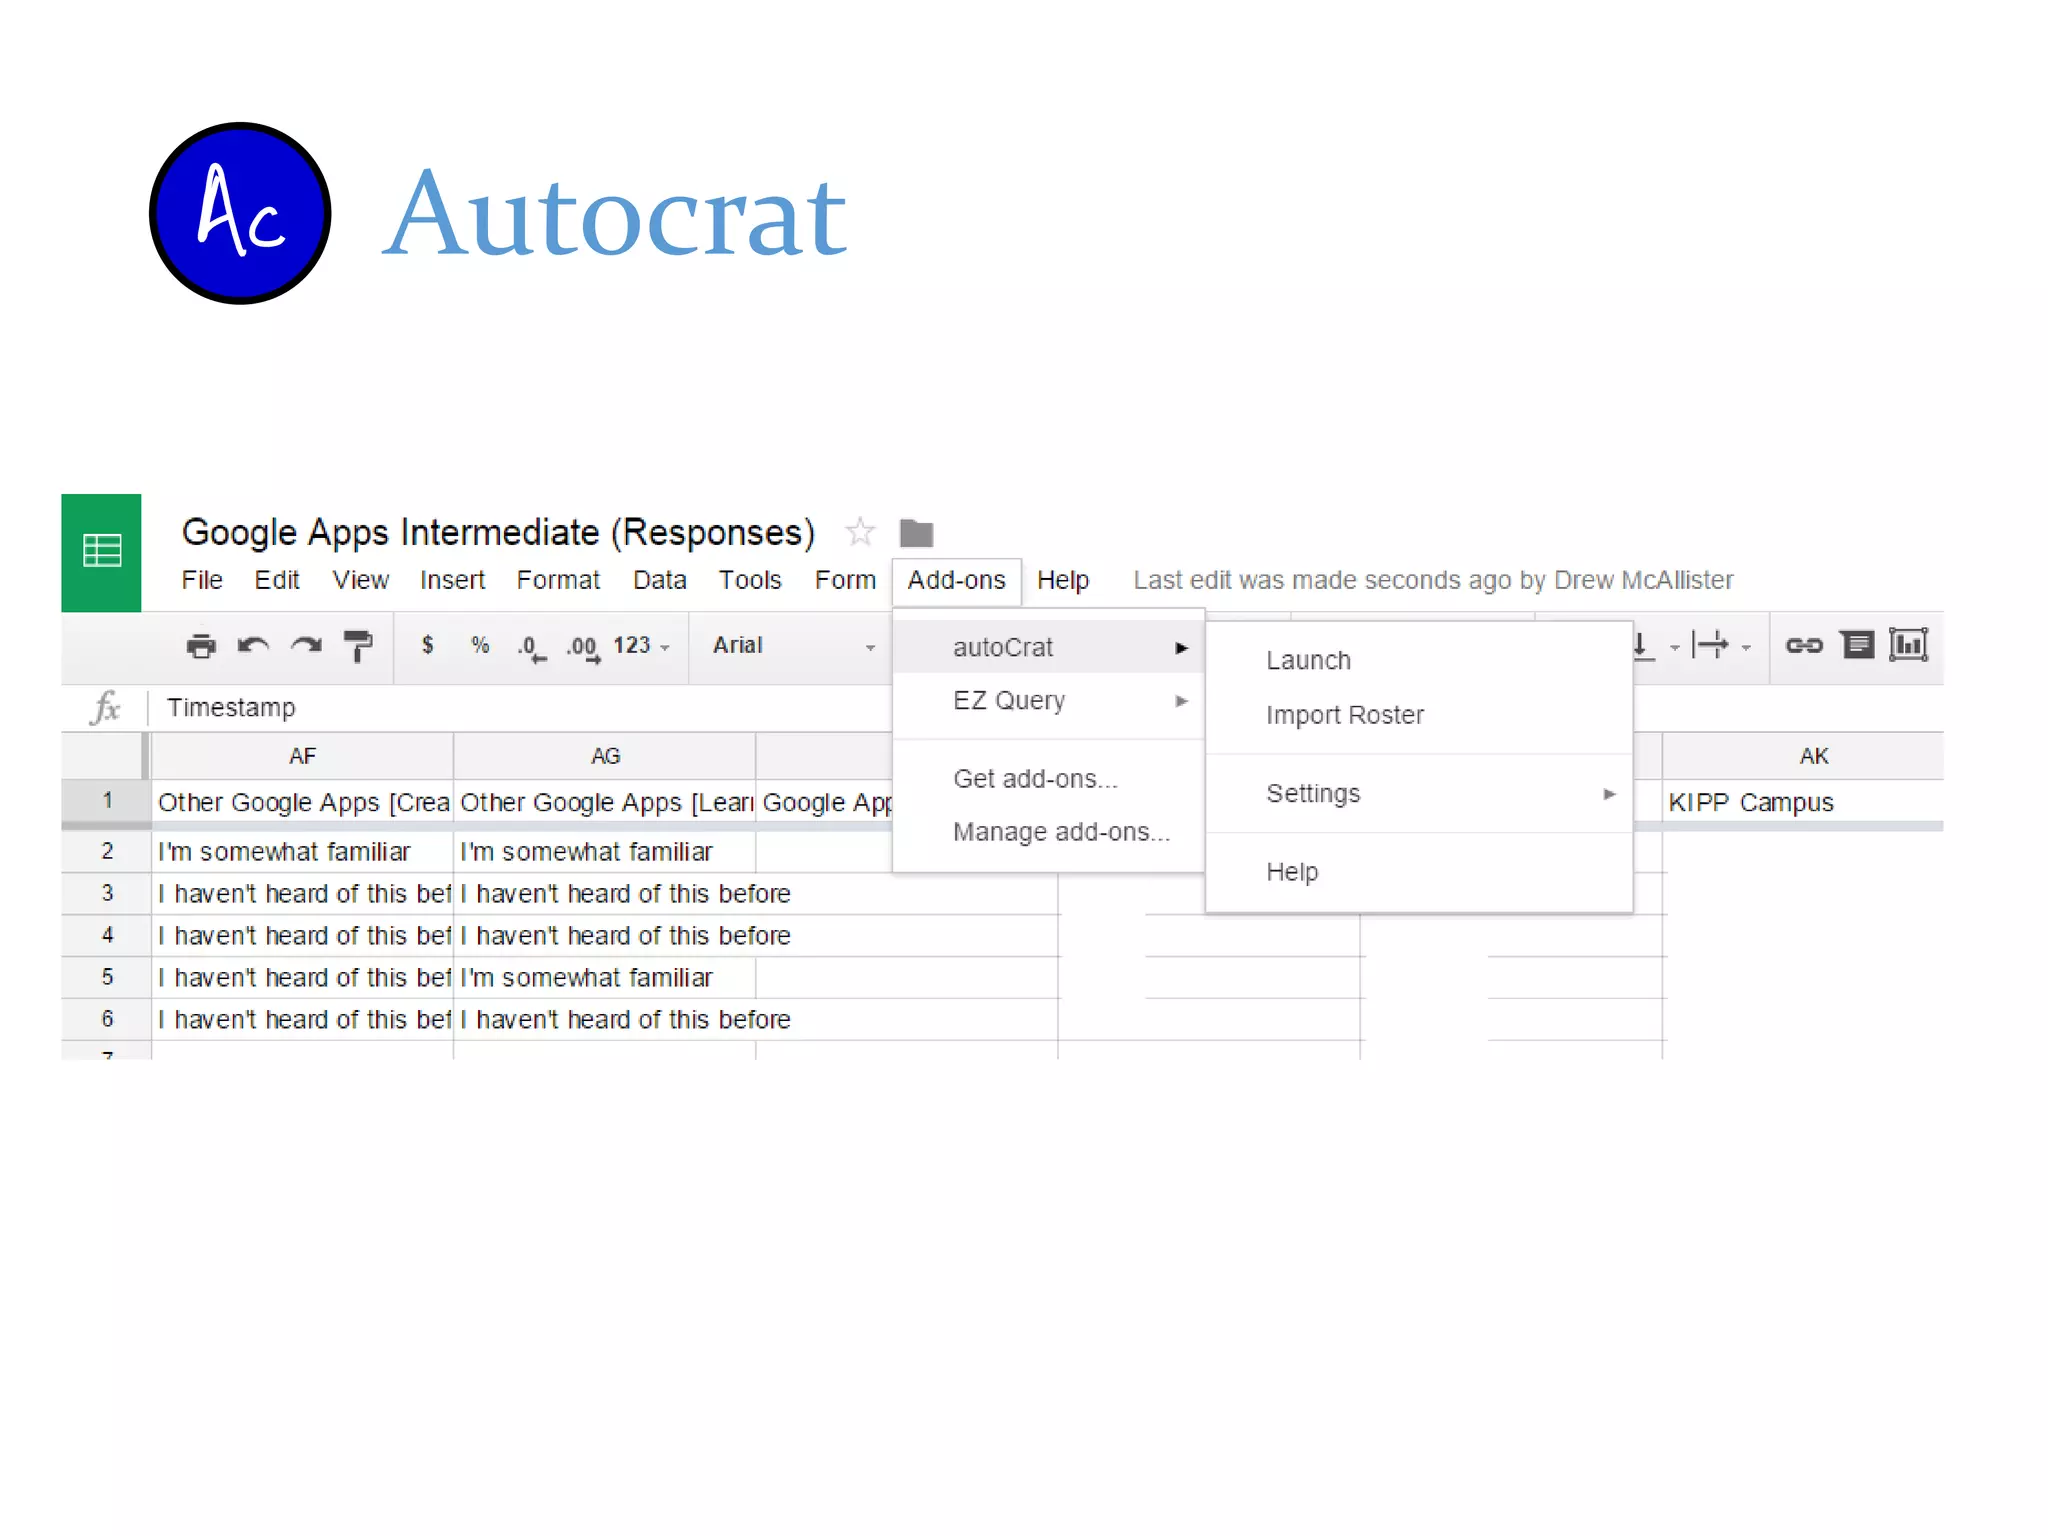
Task: Increase decimal places with the .00 icon
Action: (x=584, y=648)
